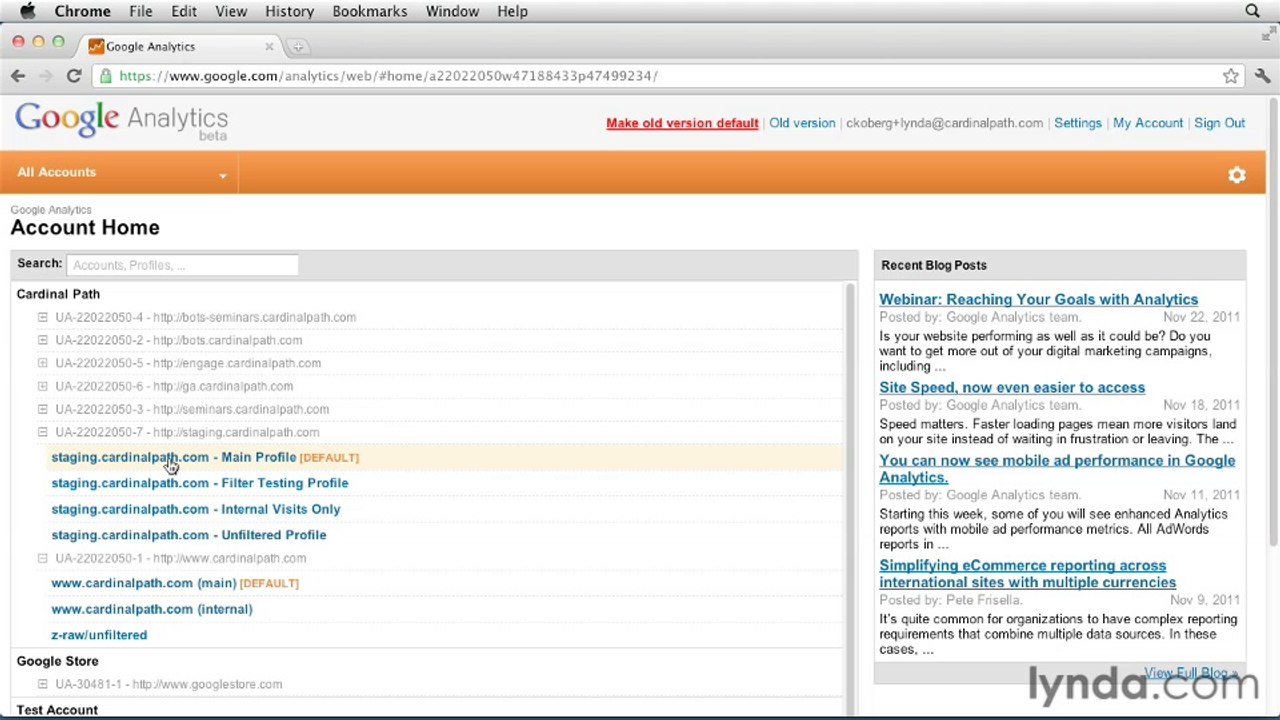
Task: Click the Google Store account heading
Action: (x=57, y=661)
